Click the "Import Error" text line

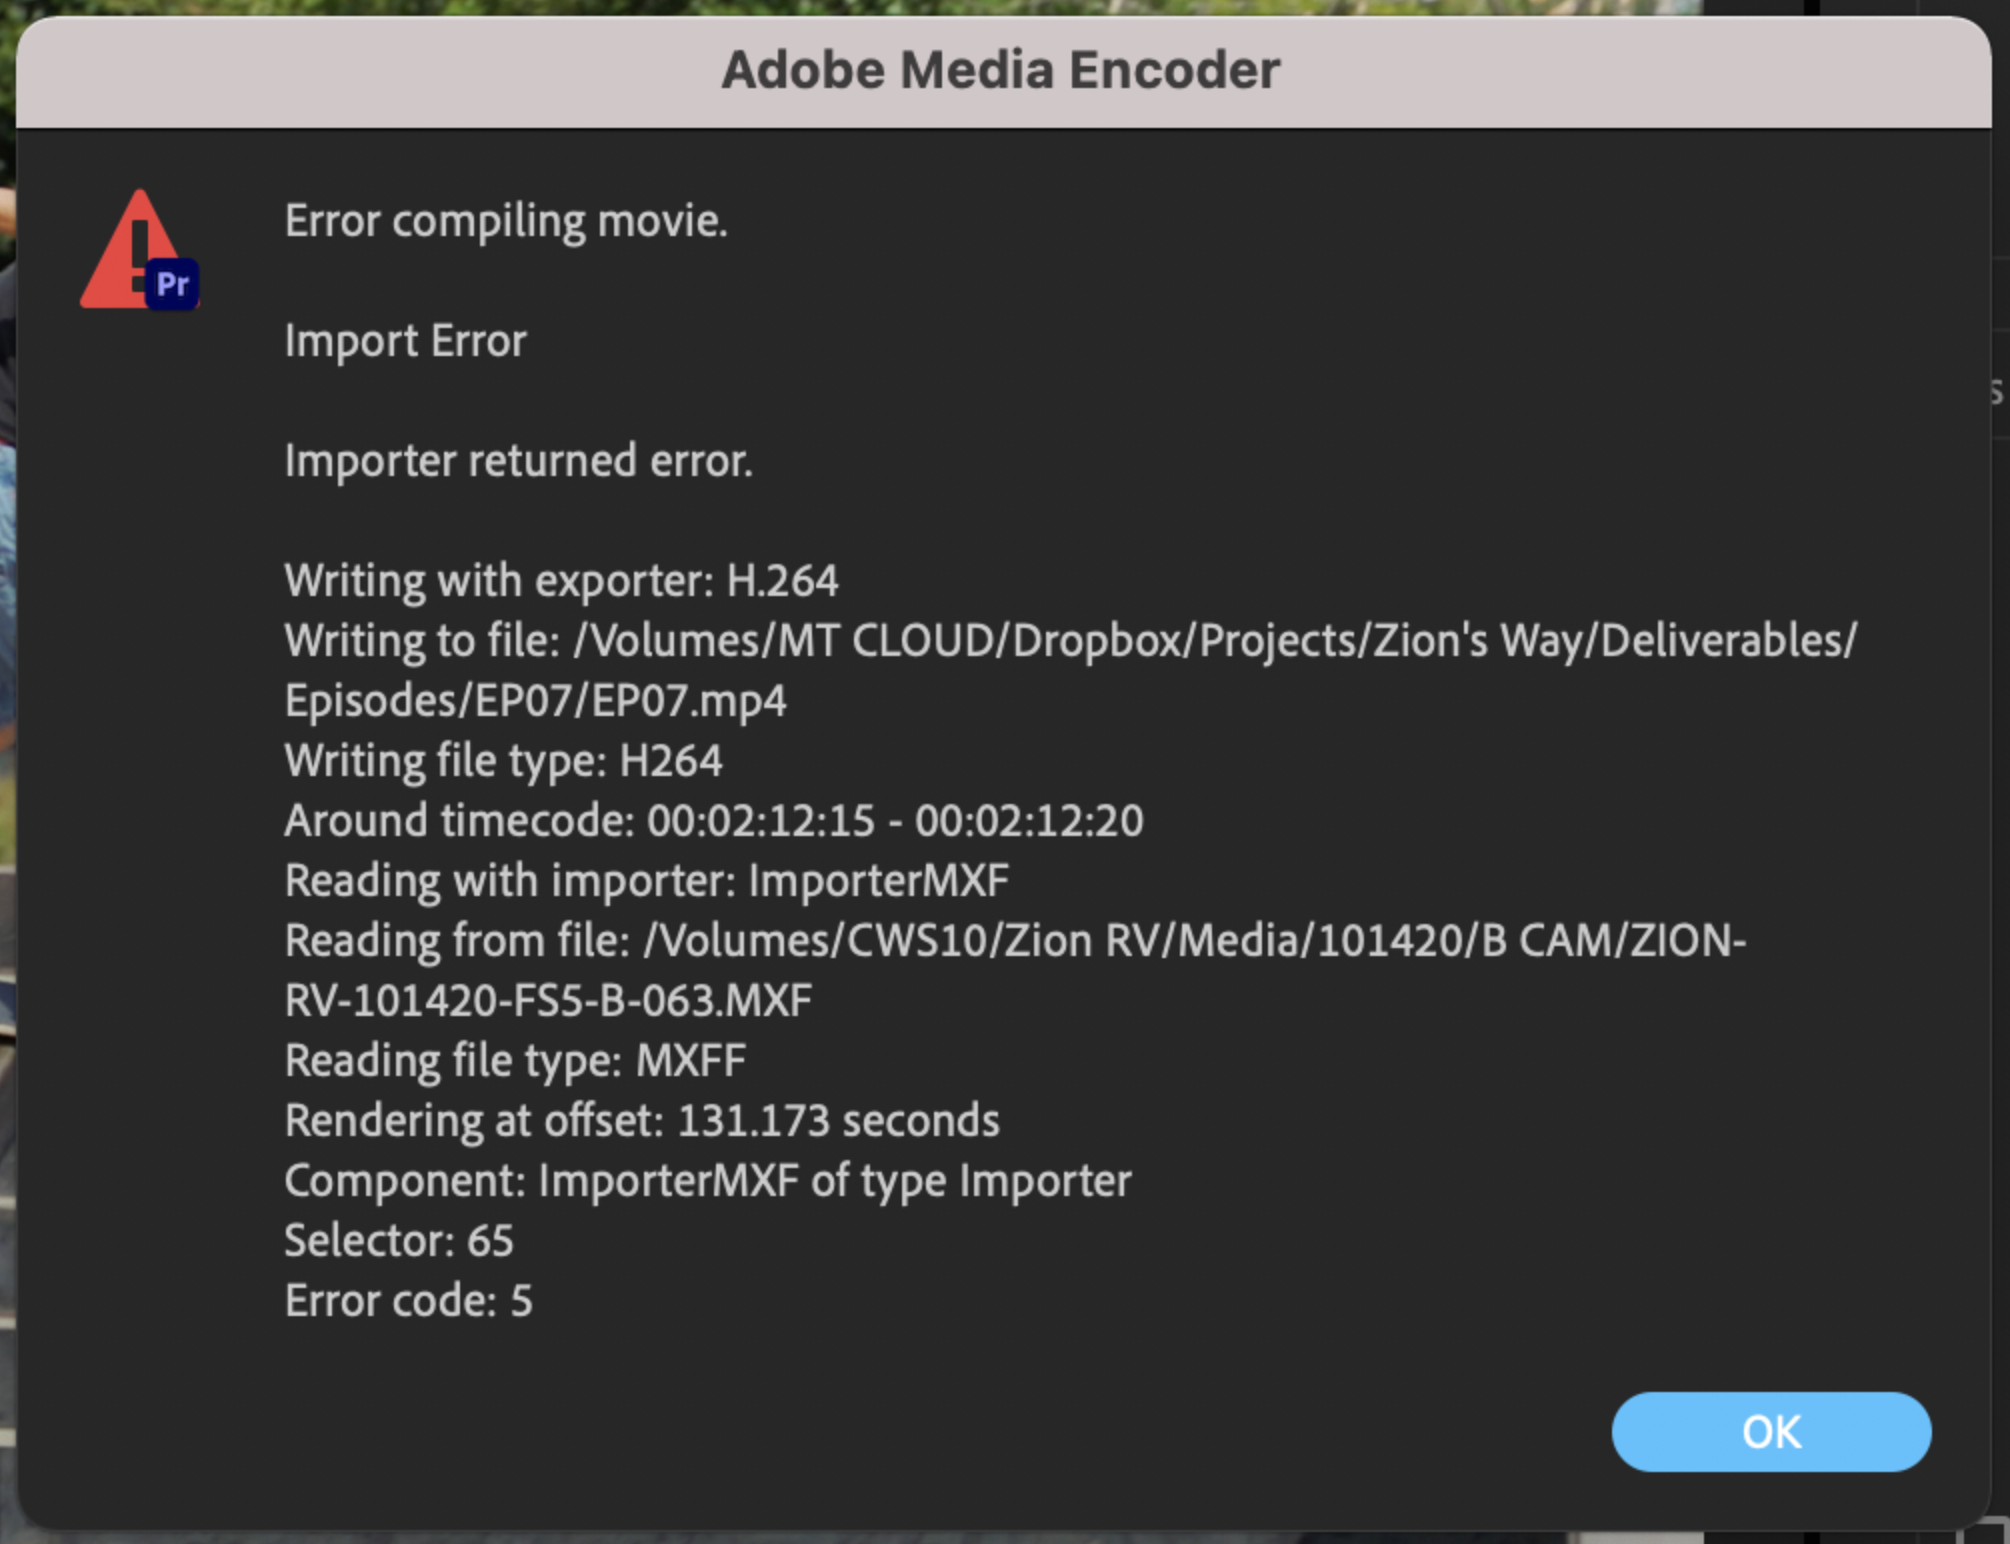click(x=405, y=341)
